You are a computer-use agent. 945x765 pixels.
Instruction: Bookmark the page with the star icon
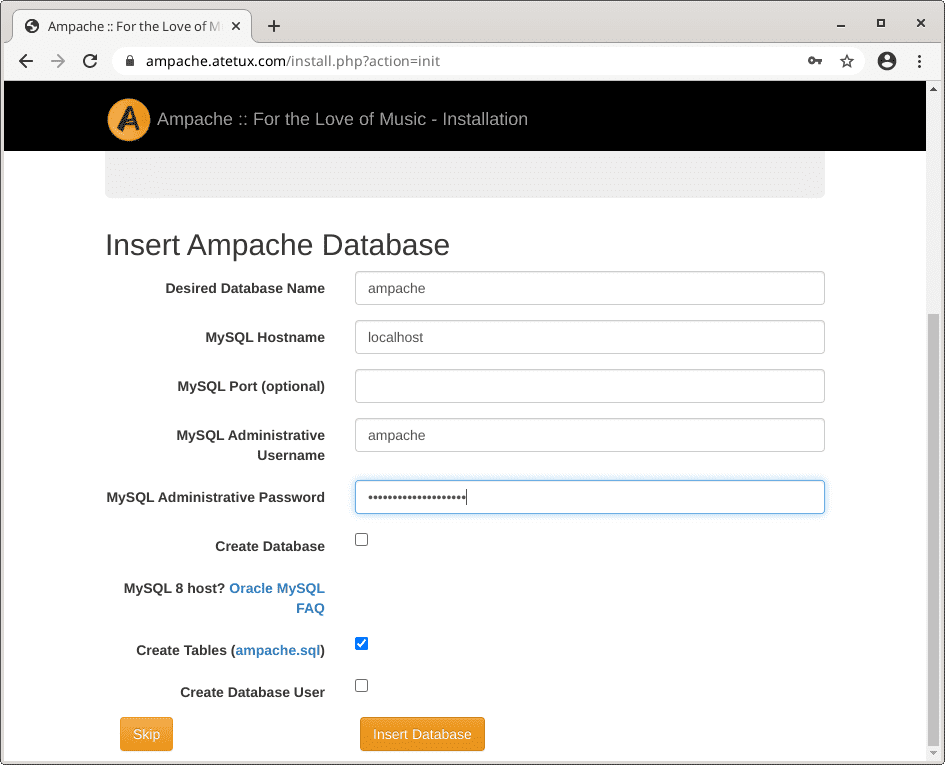[x=847, y=61]
